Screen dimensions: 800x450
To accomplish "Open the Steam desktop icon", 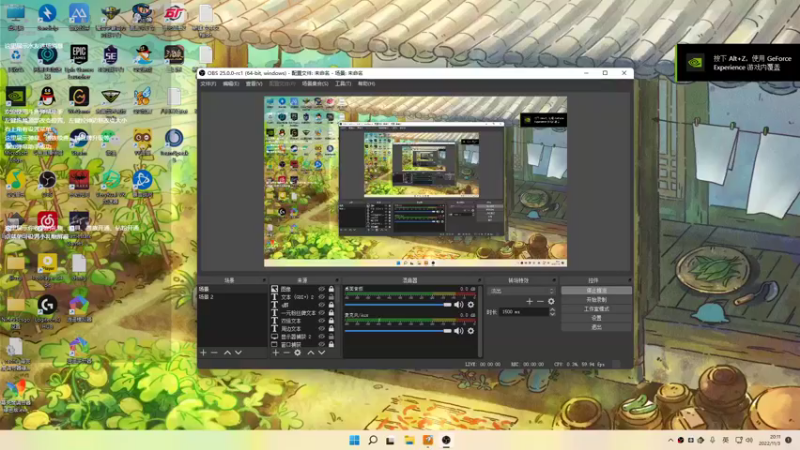I will coord(79,142).
